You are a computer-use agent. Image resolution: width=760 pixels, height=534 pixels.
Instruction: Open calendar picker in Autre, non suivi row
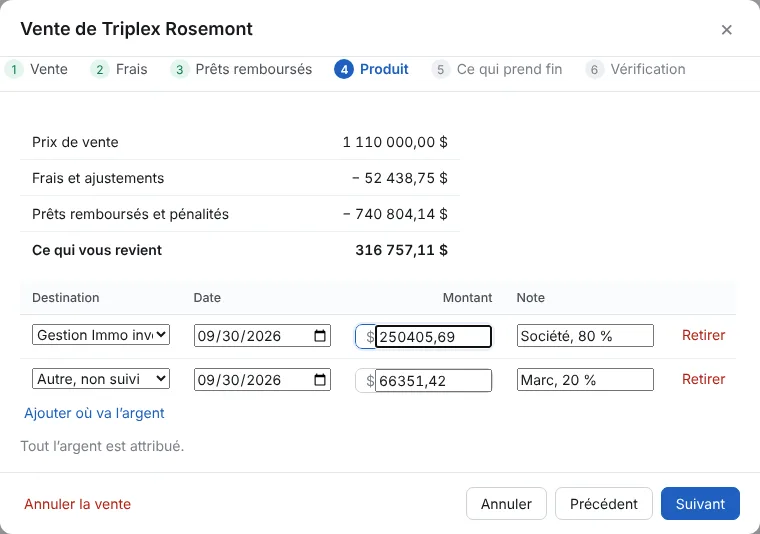320,380
